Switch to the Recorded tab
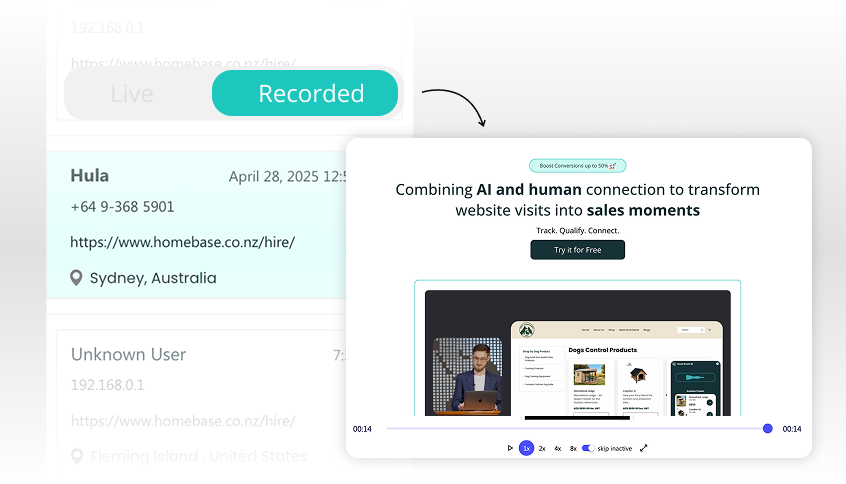The width and height of the screenshot is (846, 484). 310,94
